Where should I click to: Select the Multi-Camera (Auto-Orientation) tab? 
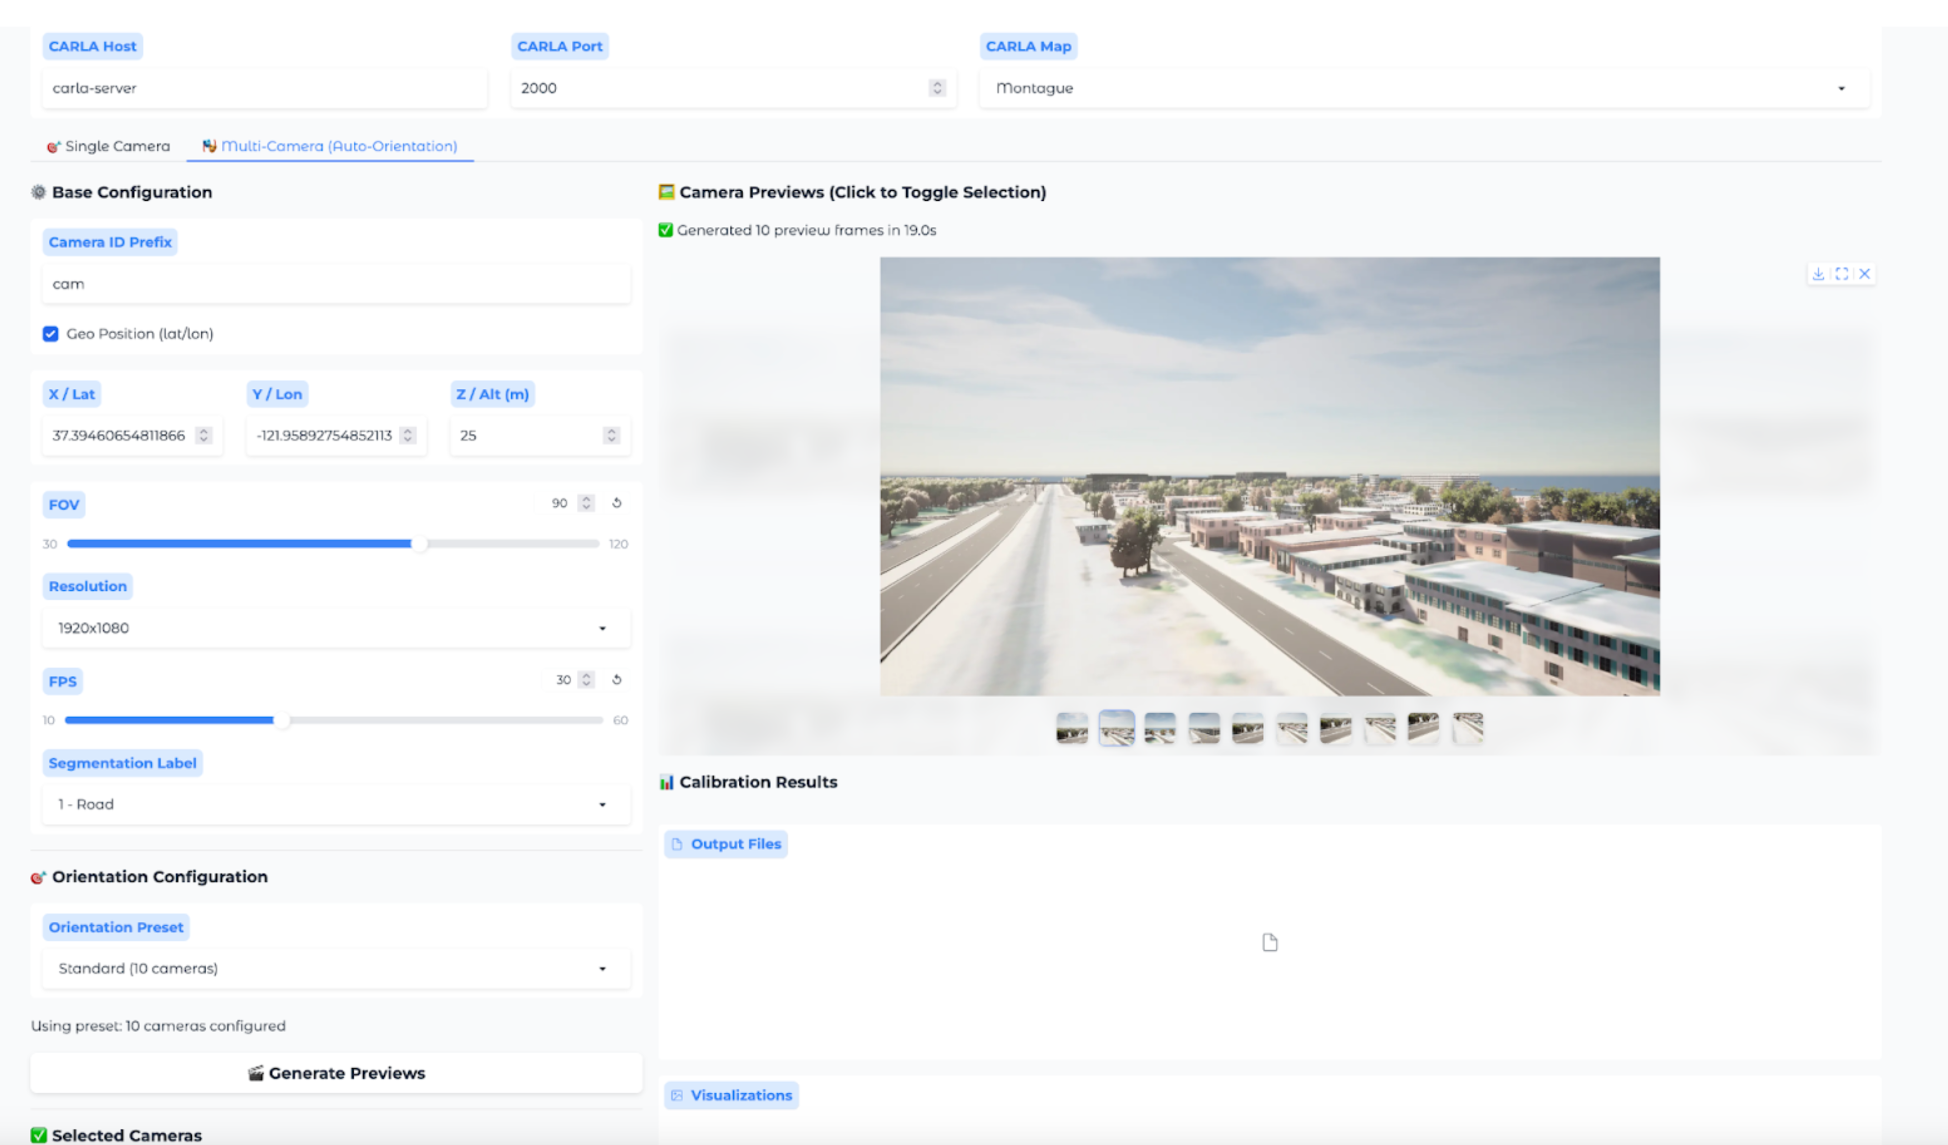[330, 146]
